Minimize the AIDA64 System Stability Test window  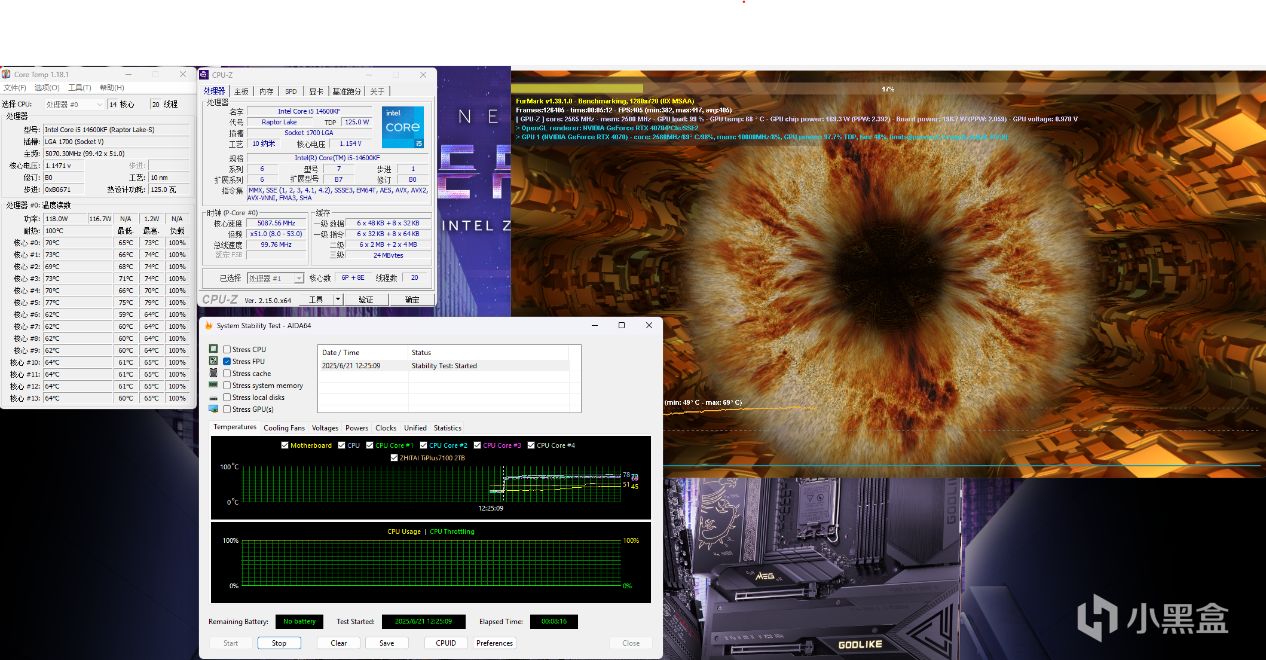click(x=594, y=325)
